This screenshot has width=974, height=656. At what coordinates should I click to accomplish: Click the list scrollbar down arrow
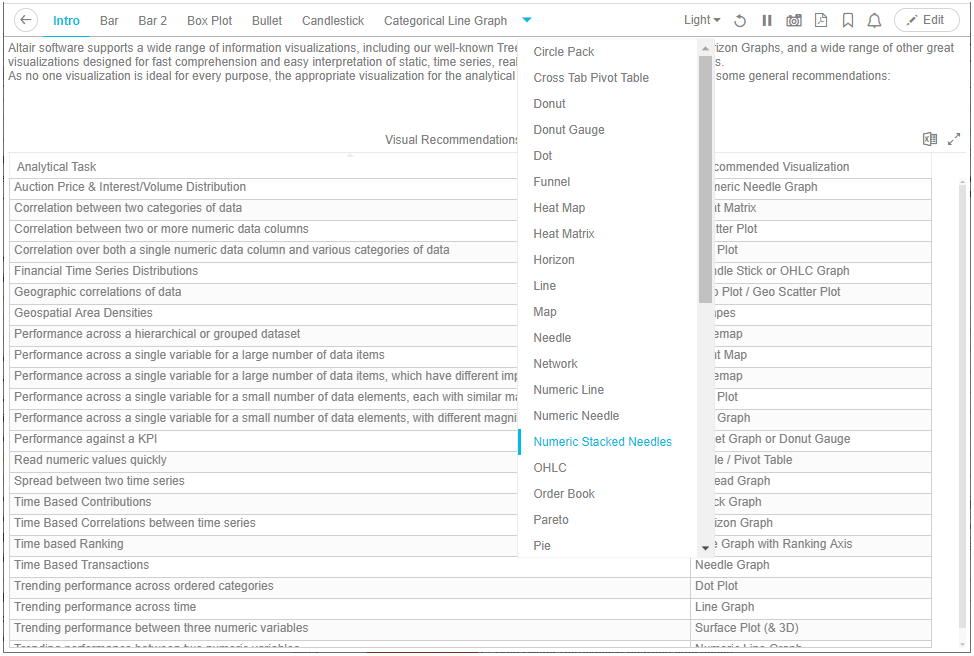[705, 548]
